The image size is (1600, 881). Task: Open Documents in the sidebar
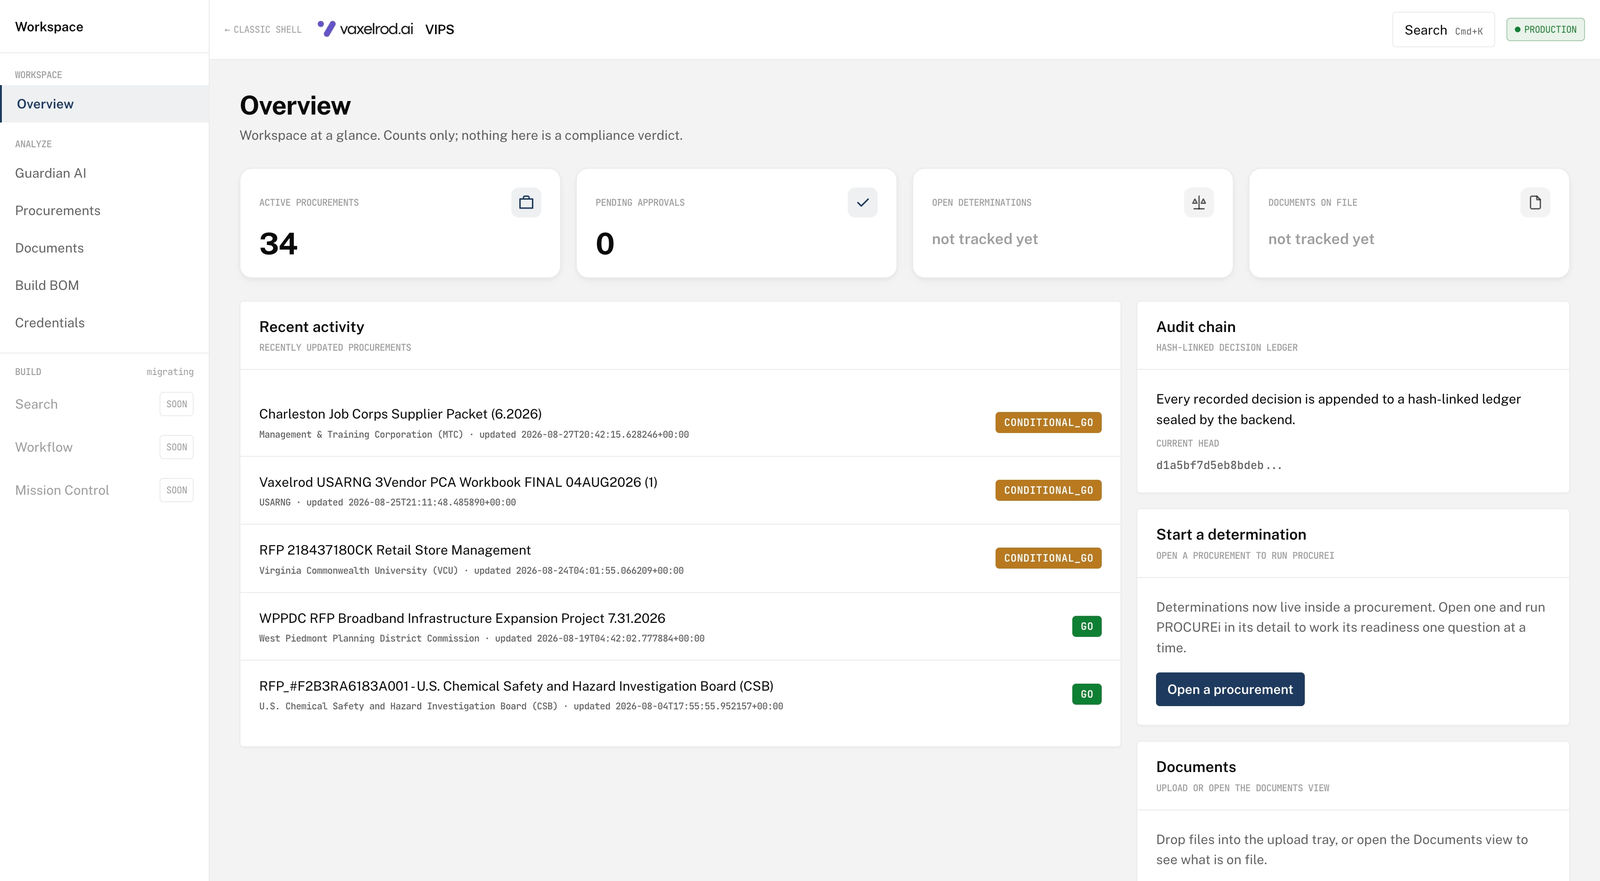pyautogui.click(x=104, y=248)
